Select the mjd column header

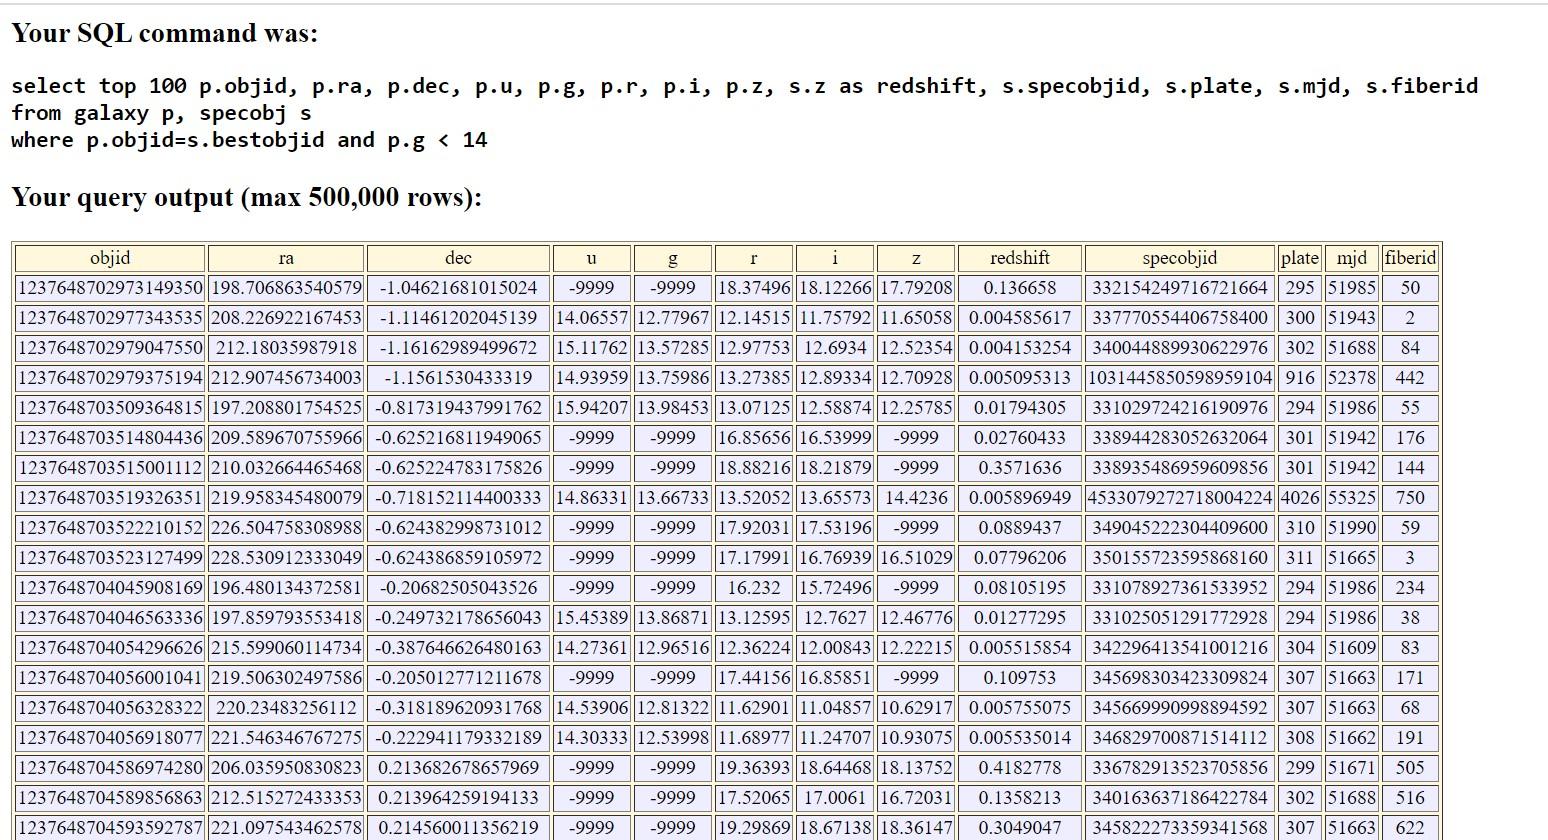coord(1351,258)
